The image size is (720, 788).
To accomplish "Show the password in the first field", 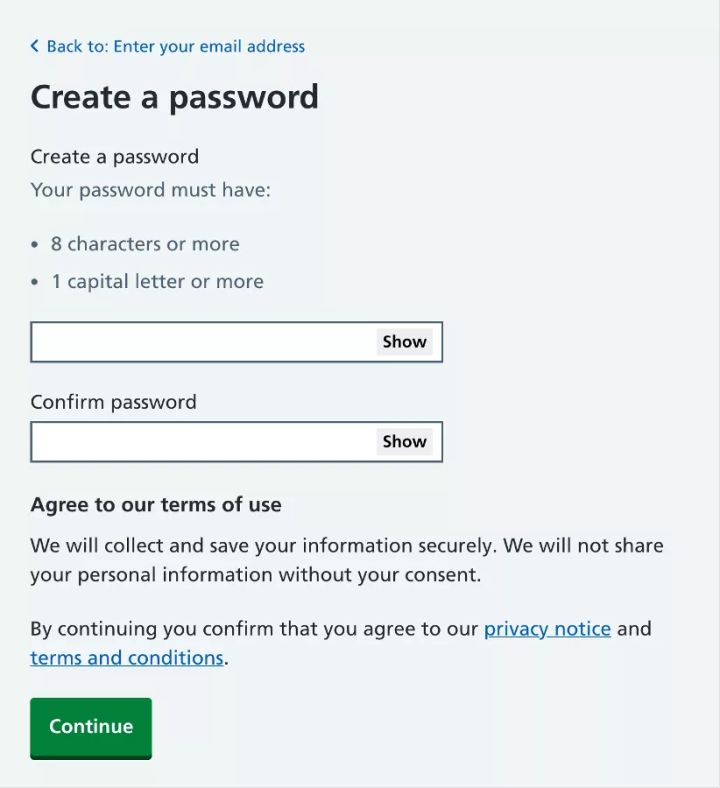I will pos(404,342).
